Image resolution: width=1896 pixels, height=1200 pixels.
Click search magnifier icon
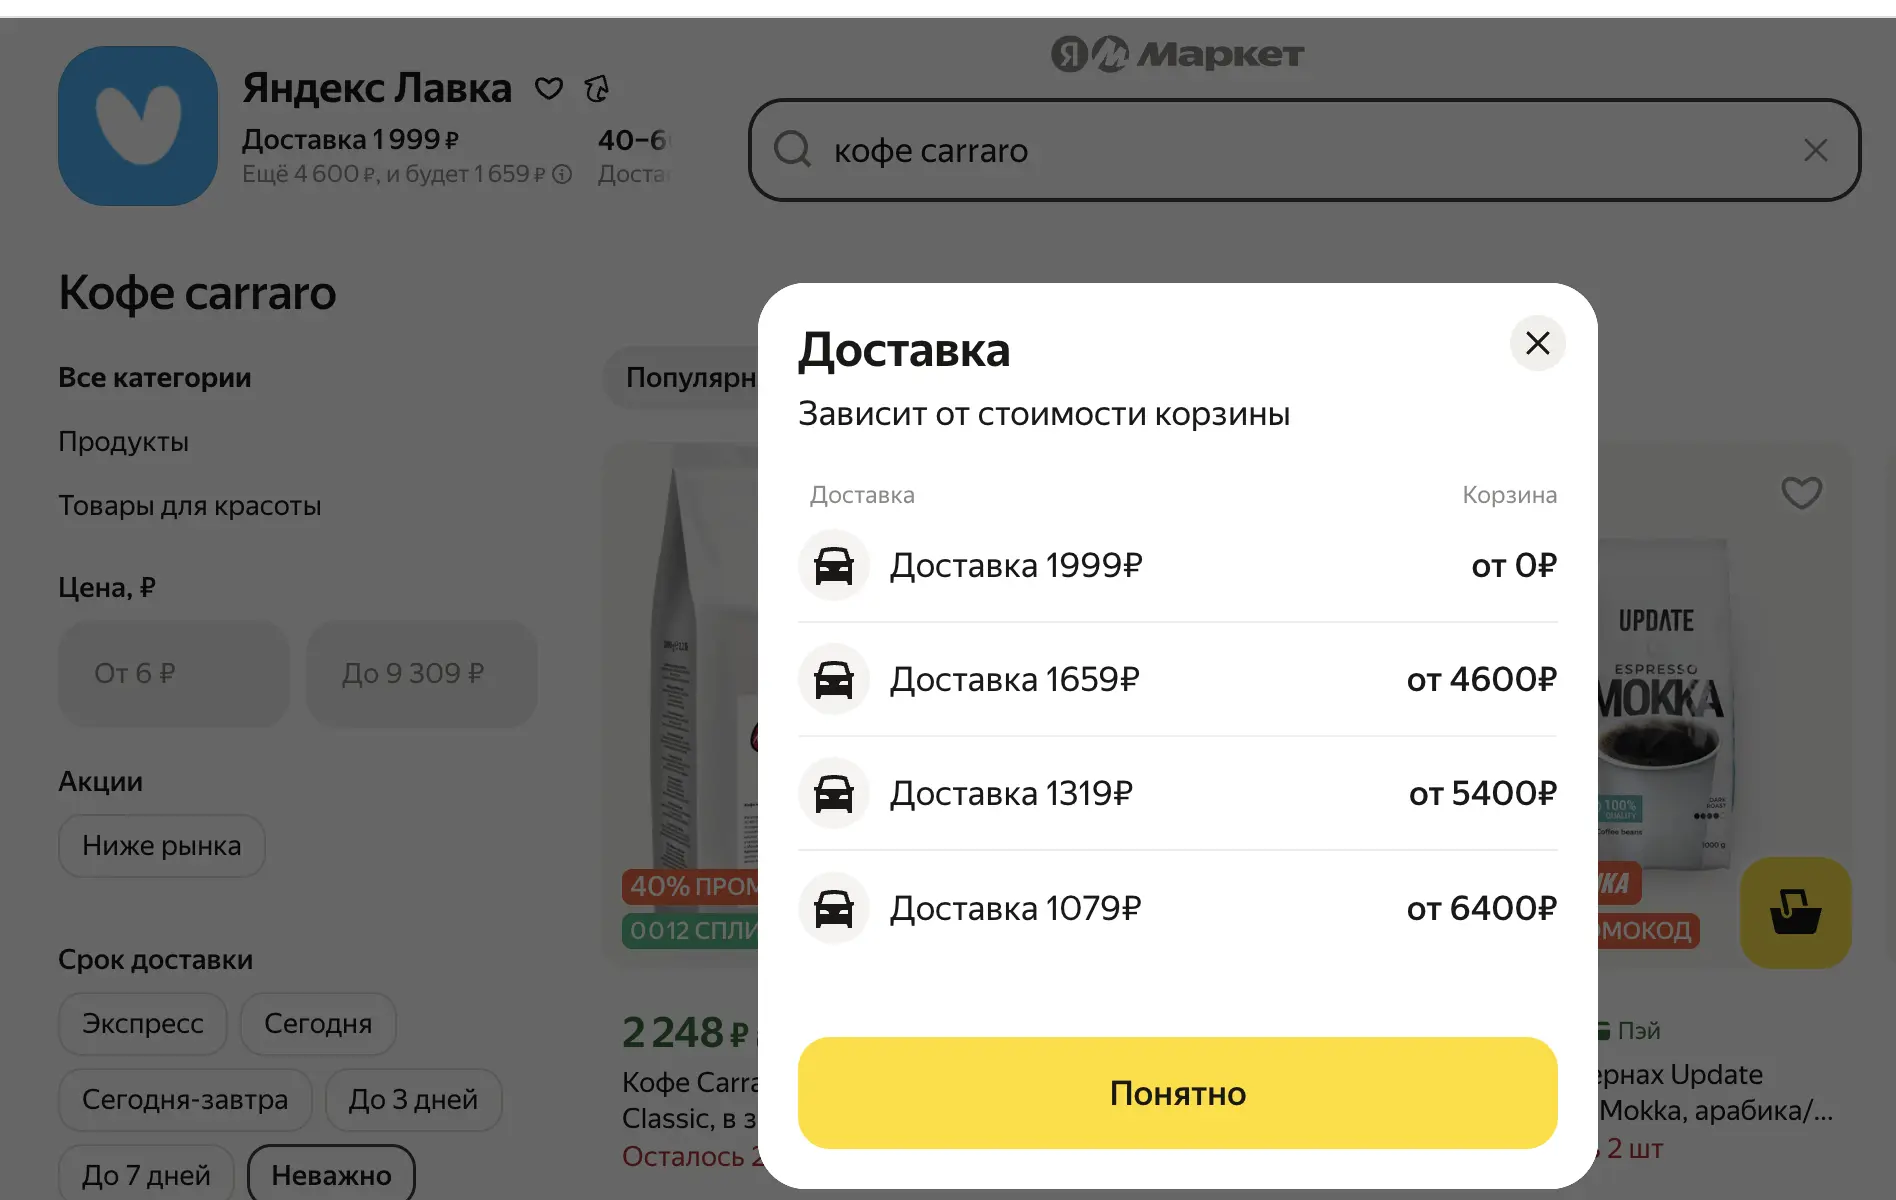coord(792,150)
